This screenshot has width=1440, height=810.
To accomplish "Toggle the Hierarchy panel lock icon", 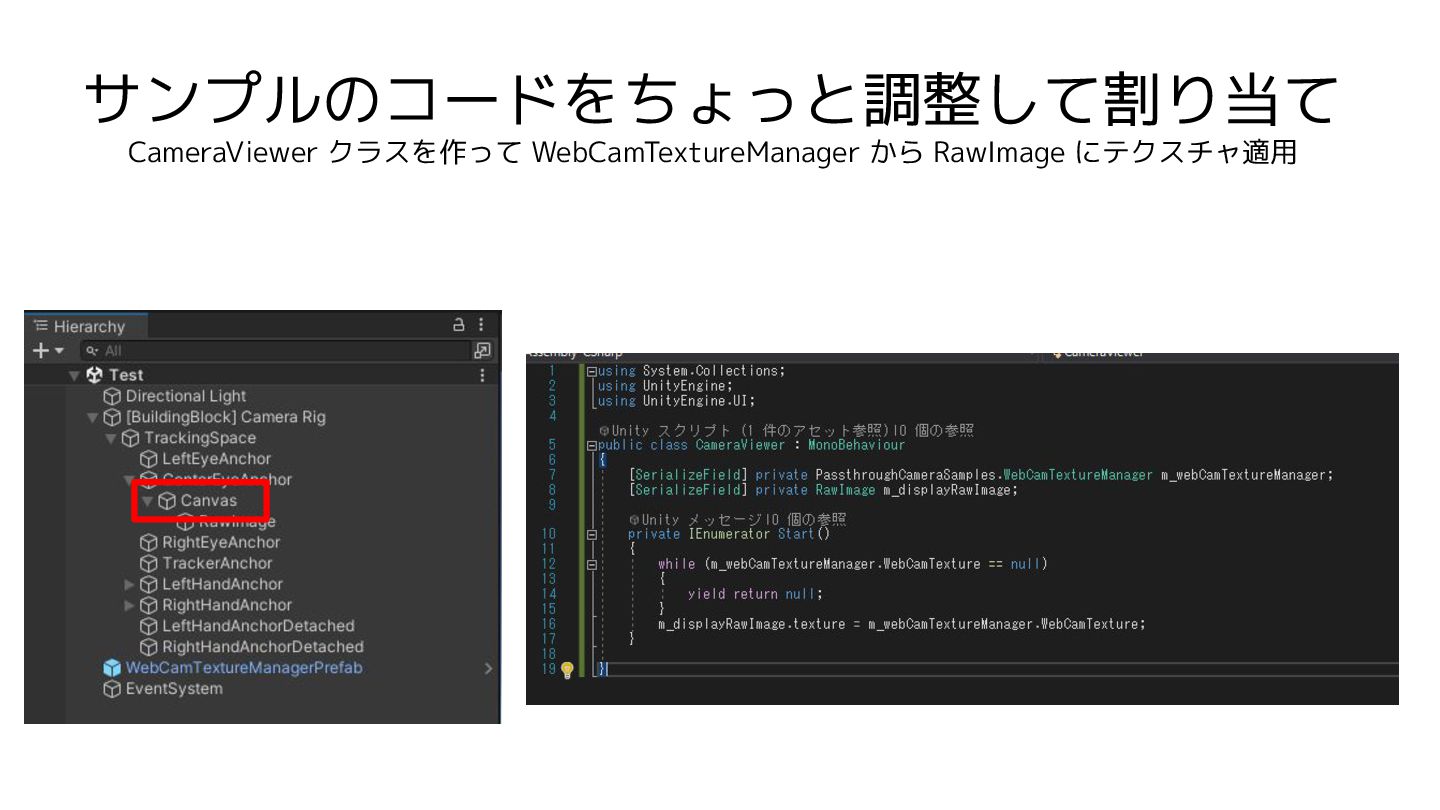I will 459,325.
